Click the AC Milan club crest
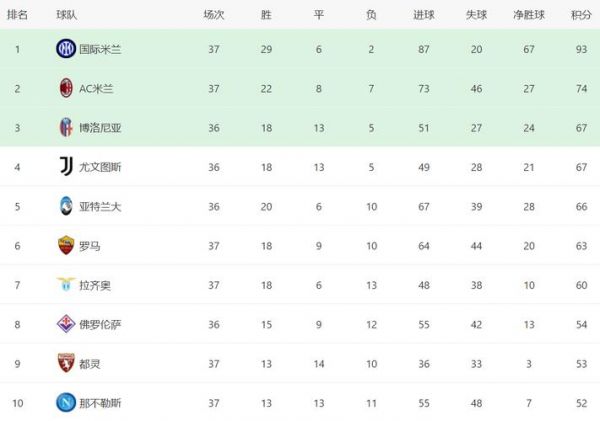The width and height of the screenshot is (600, 421). click(66, 88)
